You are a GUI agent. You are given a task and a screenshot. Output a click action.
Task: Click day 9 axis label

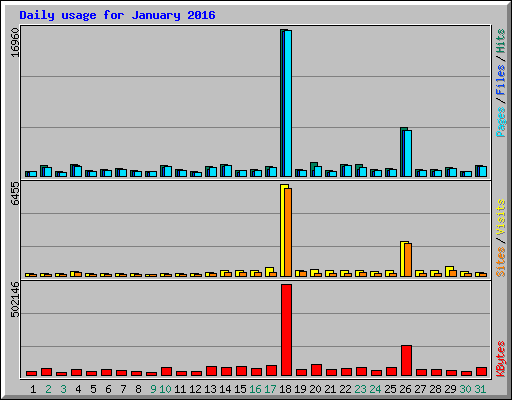pyautogui.click(x=153, y=389)
